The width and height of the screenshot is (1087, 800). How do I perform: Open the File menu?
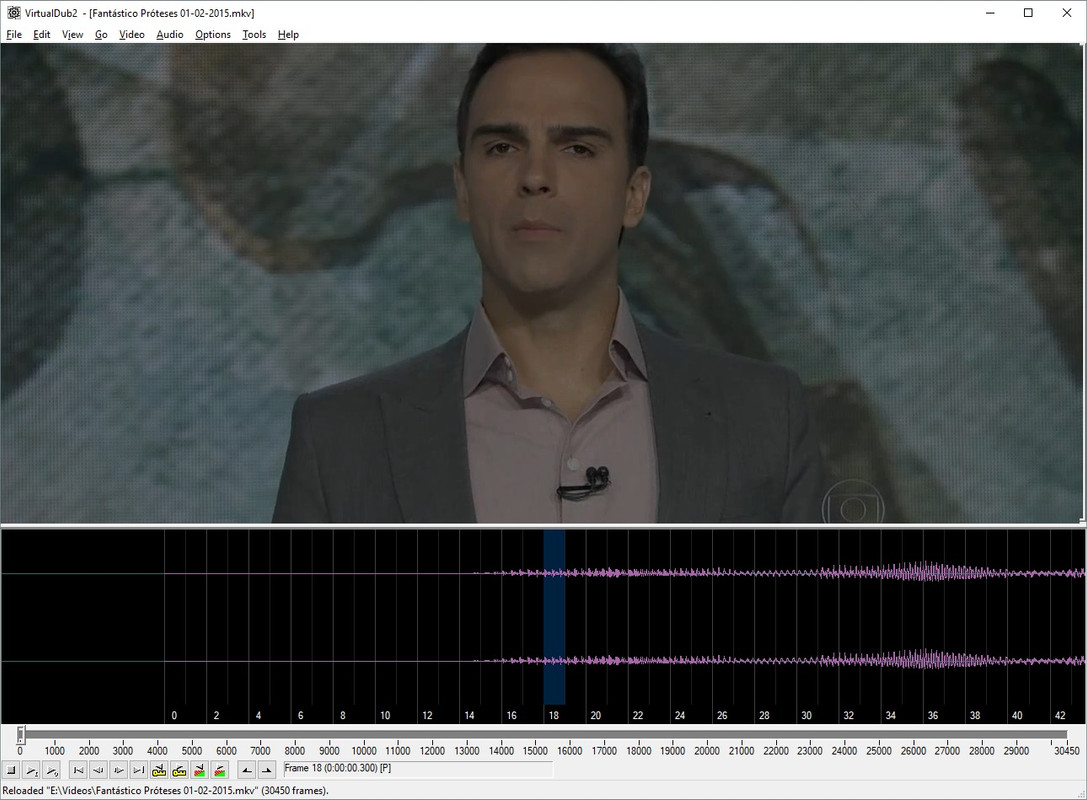(14, 35)
